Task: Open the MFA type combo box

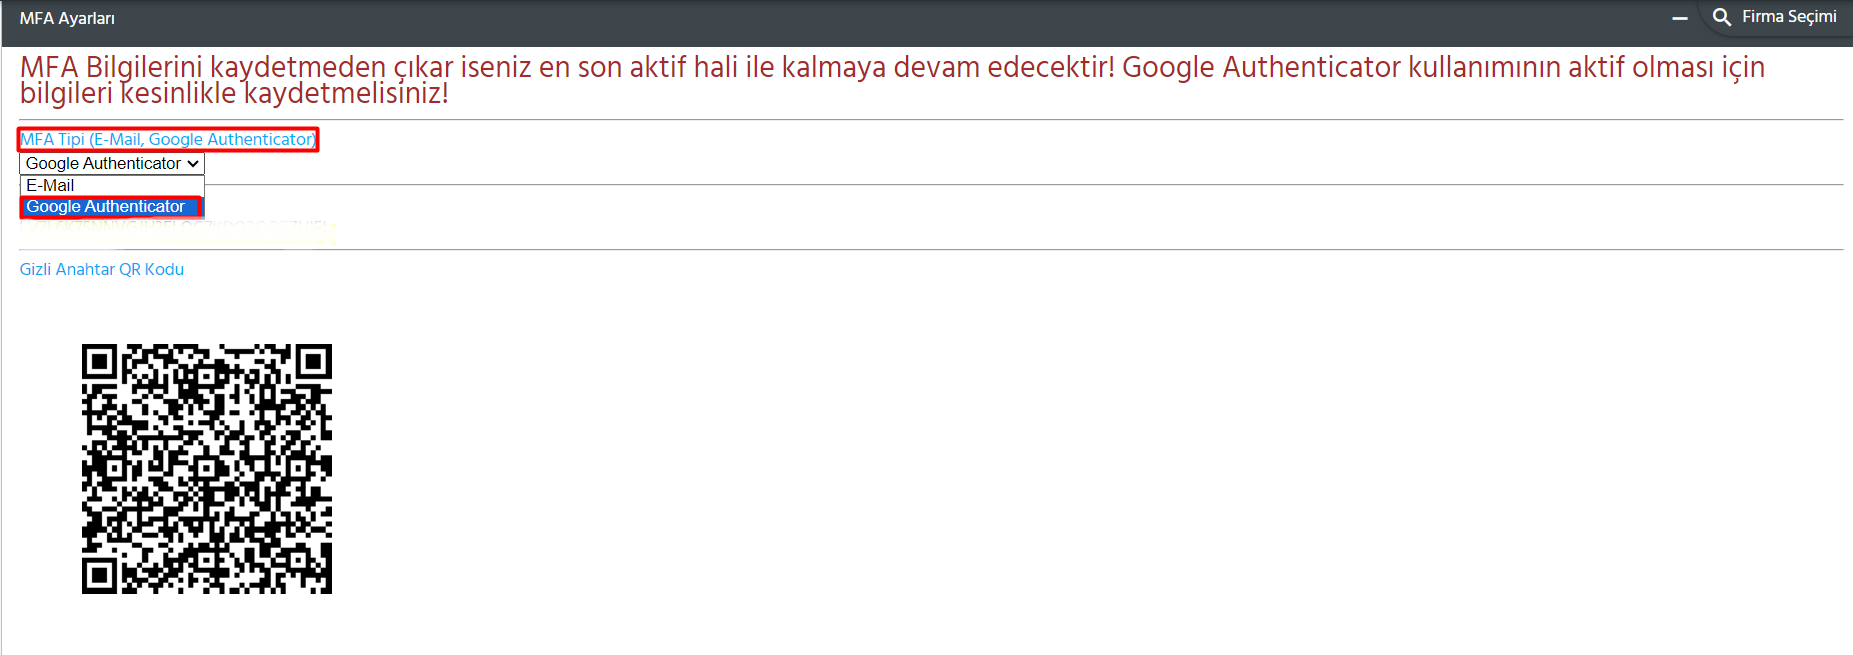Action: coord(112,163)
